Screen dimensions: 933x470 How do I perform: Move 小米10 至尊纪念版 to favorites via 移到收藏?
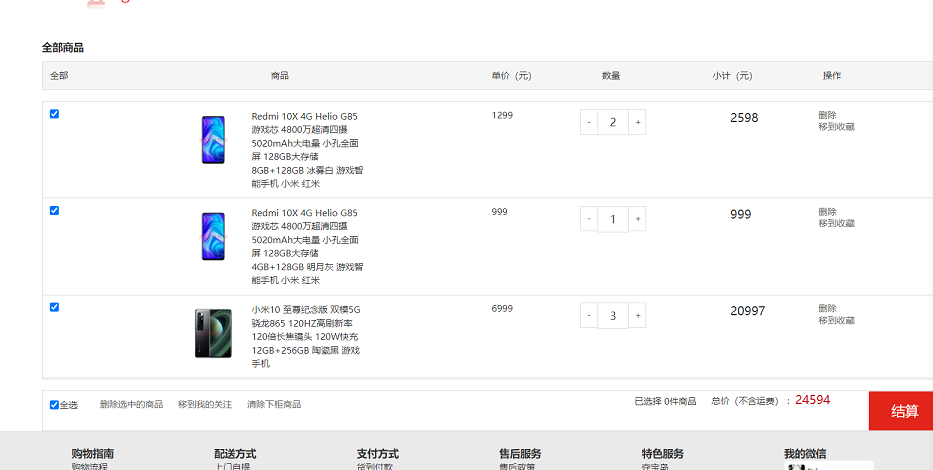(837, 320)
